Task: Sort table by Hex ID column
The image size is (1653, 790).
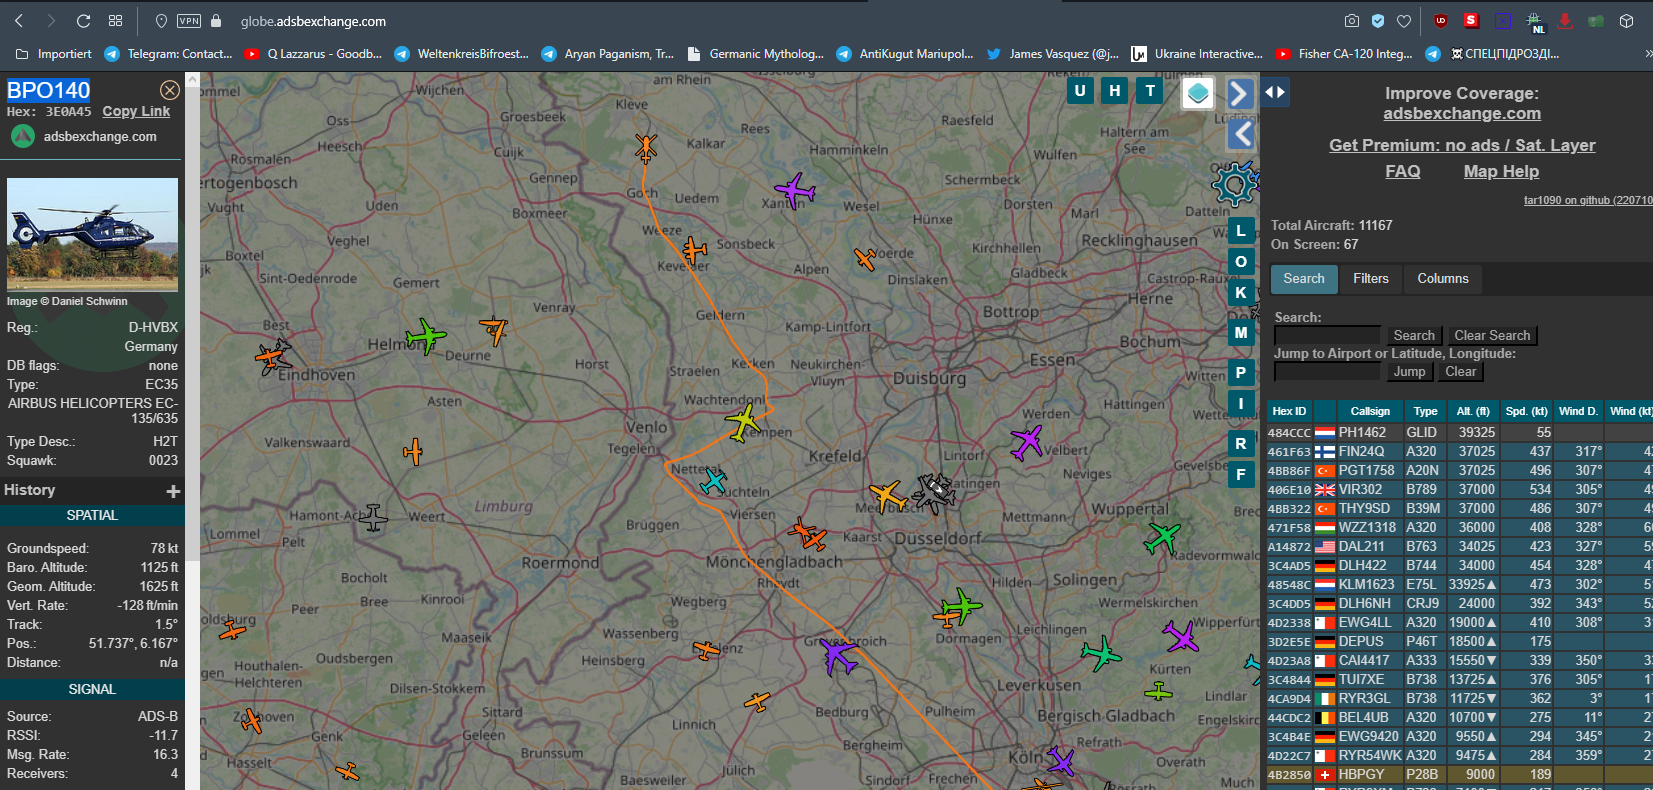Action: tap(1289, 411)
